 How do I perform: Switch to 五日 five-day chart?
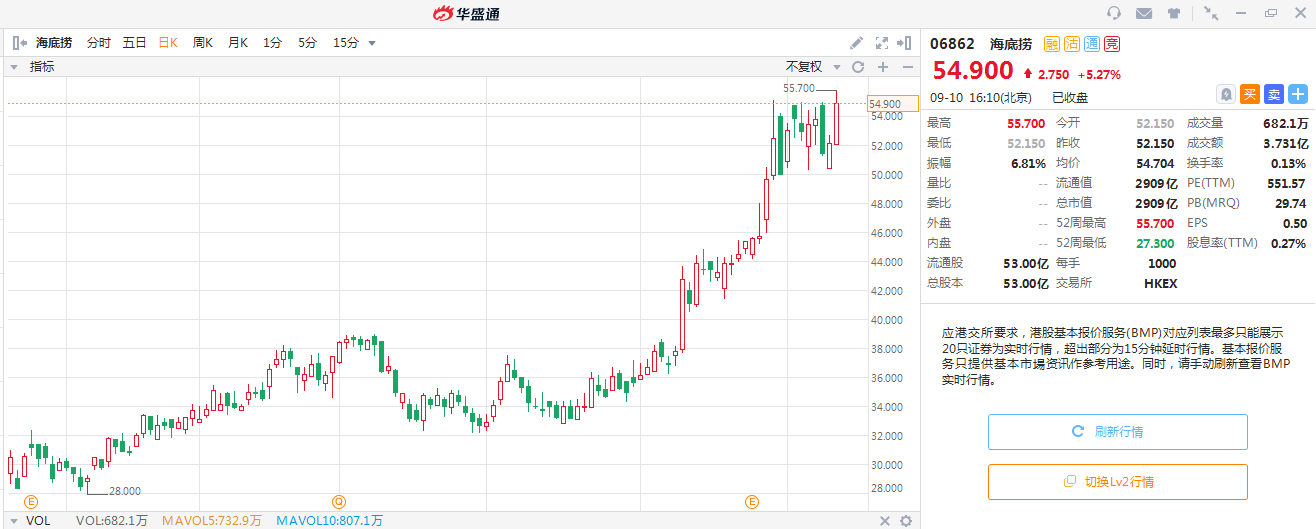click(134, 43)
